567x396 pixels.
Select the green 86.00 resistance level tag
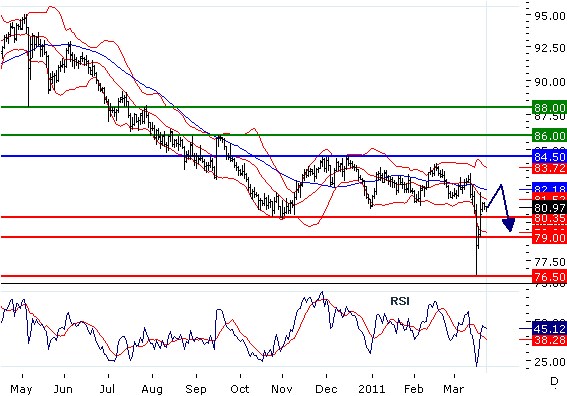coord(550,136)
